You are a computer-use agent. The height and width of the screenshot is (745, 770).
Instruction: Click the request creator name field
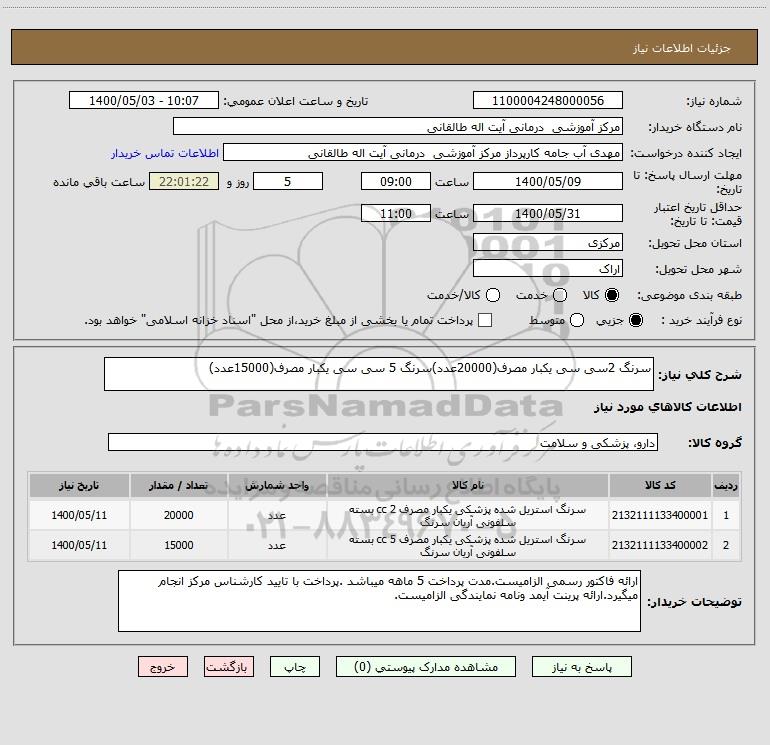(x=423, y=153)
